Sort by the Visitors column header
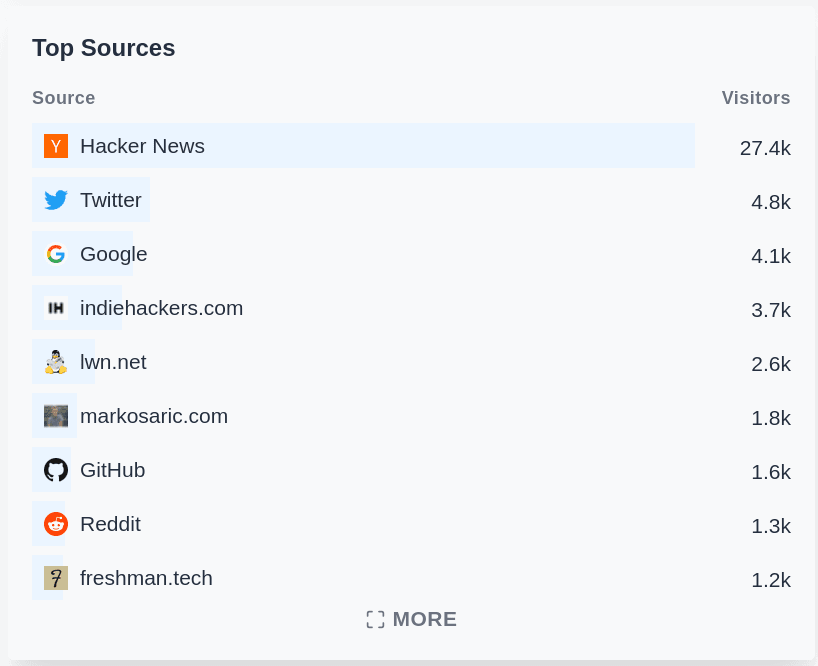This screenshot has height=666, width=818. 756,98
